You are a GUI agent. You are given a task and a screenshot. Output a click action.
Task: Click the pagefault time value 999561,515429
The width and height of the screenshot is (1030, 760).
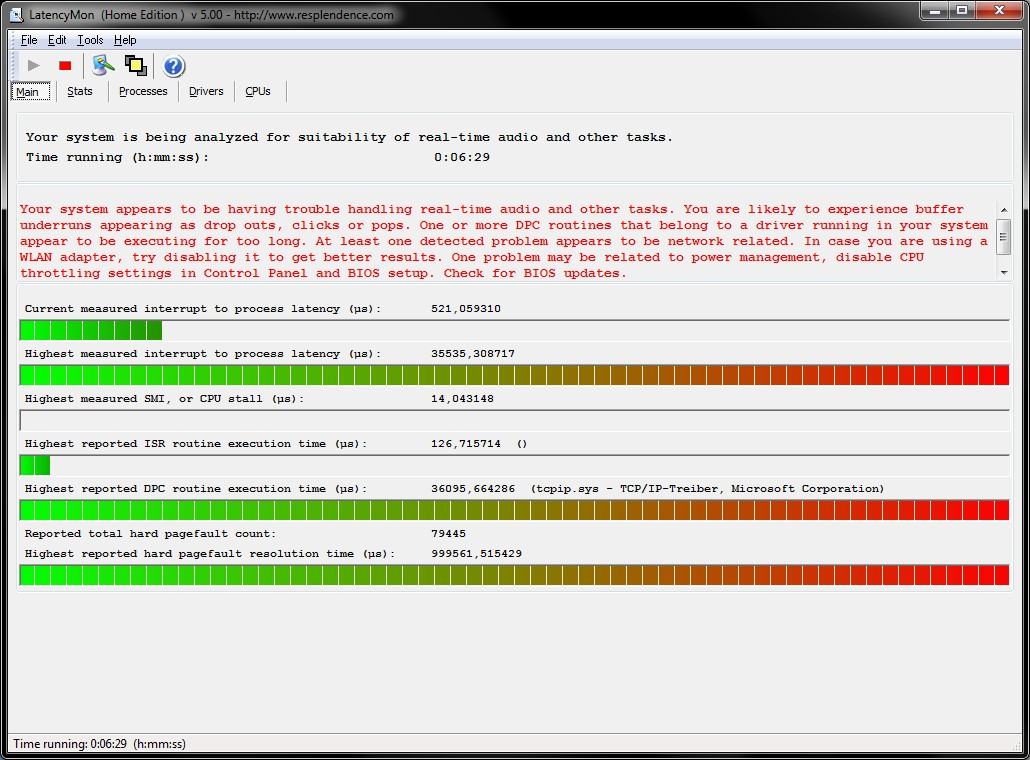(x=476, y=554)
